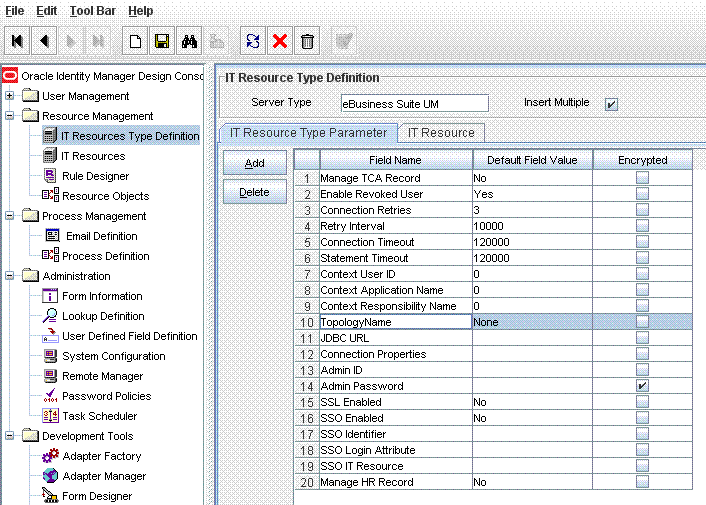
Task: Click the Encrypted column header
Action: (643, 160)
